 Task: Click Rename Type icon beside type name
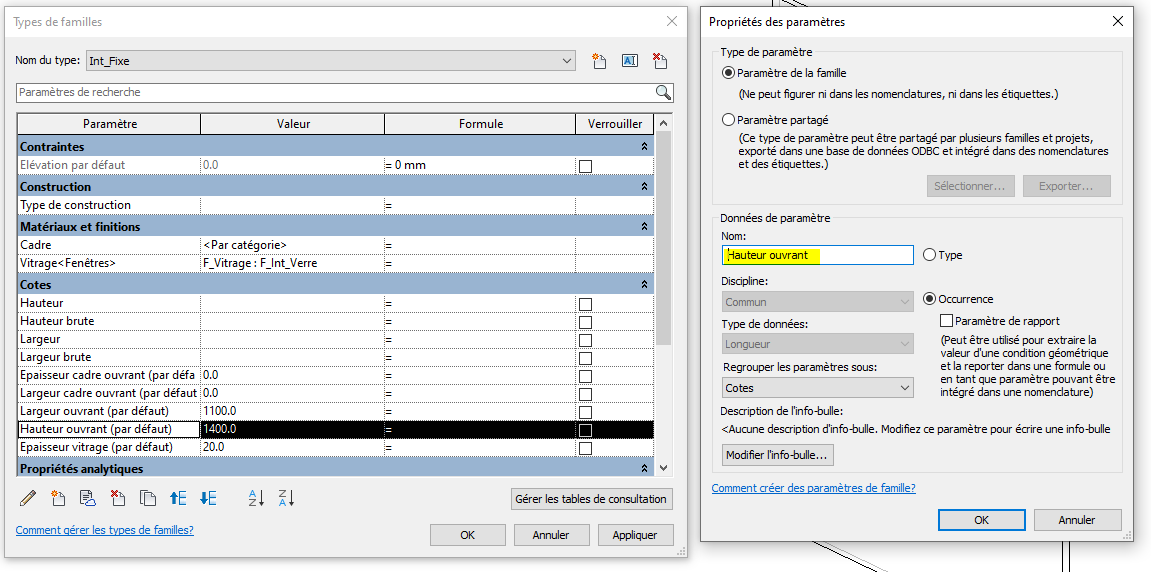(630, 61)
